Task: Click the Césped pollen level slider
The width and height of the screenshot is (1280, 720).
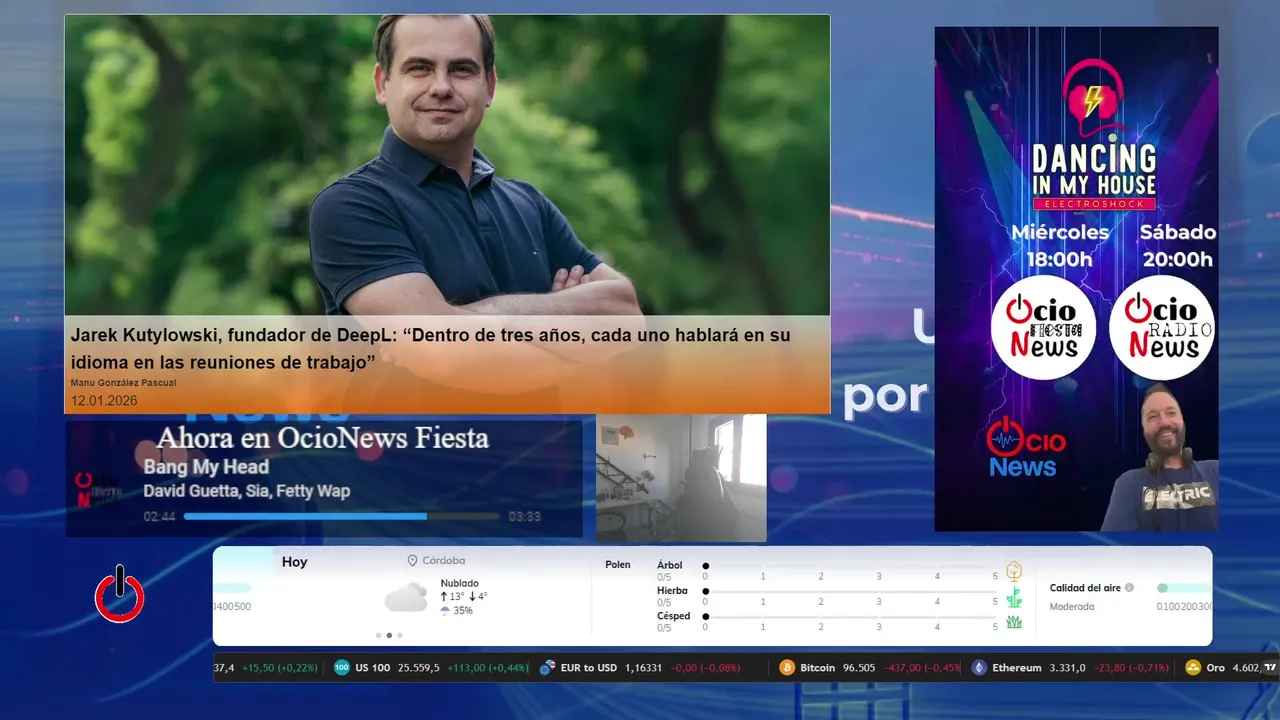Action: click(850, 616)
